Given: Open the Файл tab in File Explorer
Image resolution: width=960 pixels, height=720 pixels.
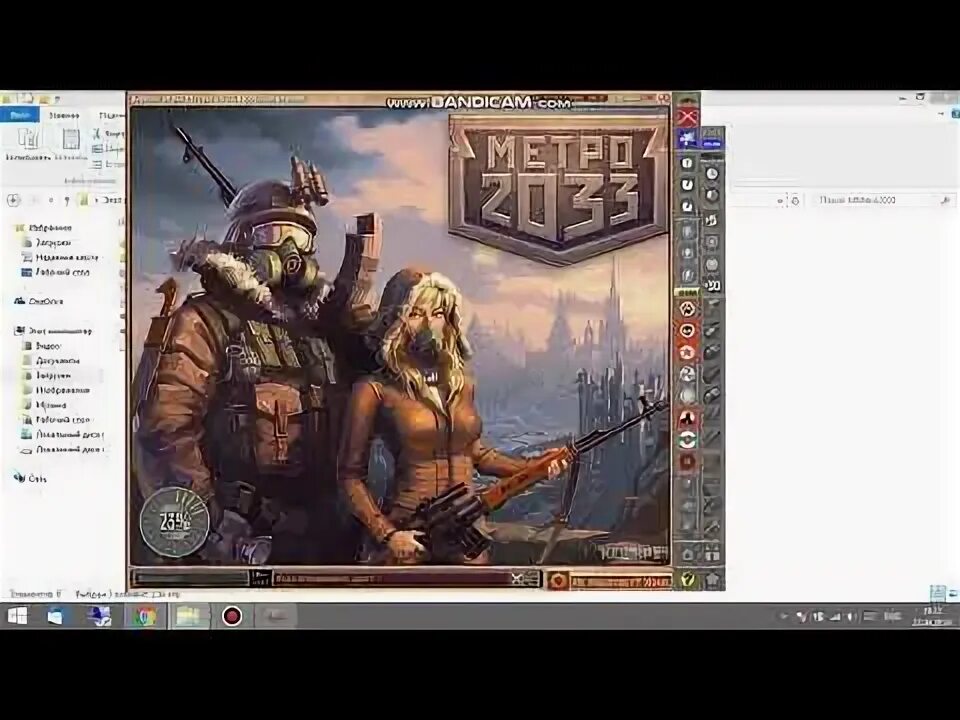Looking at the screenshot, I should (x=20, y=114).
